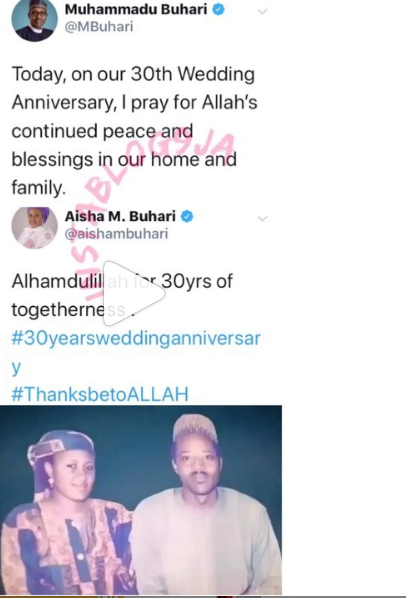Expand the chevron menu on Aisha Buhari's tweet
This screenshot has height=598, width=406.
coord(262,219)
